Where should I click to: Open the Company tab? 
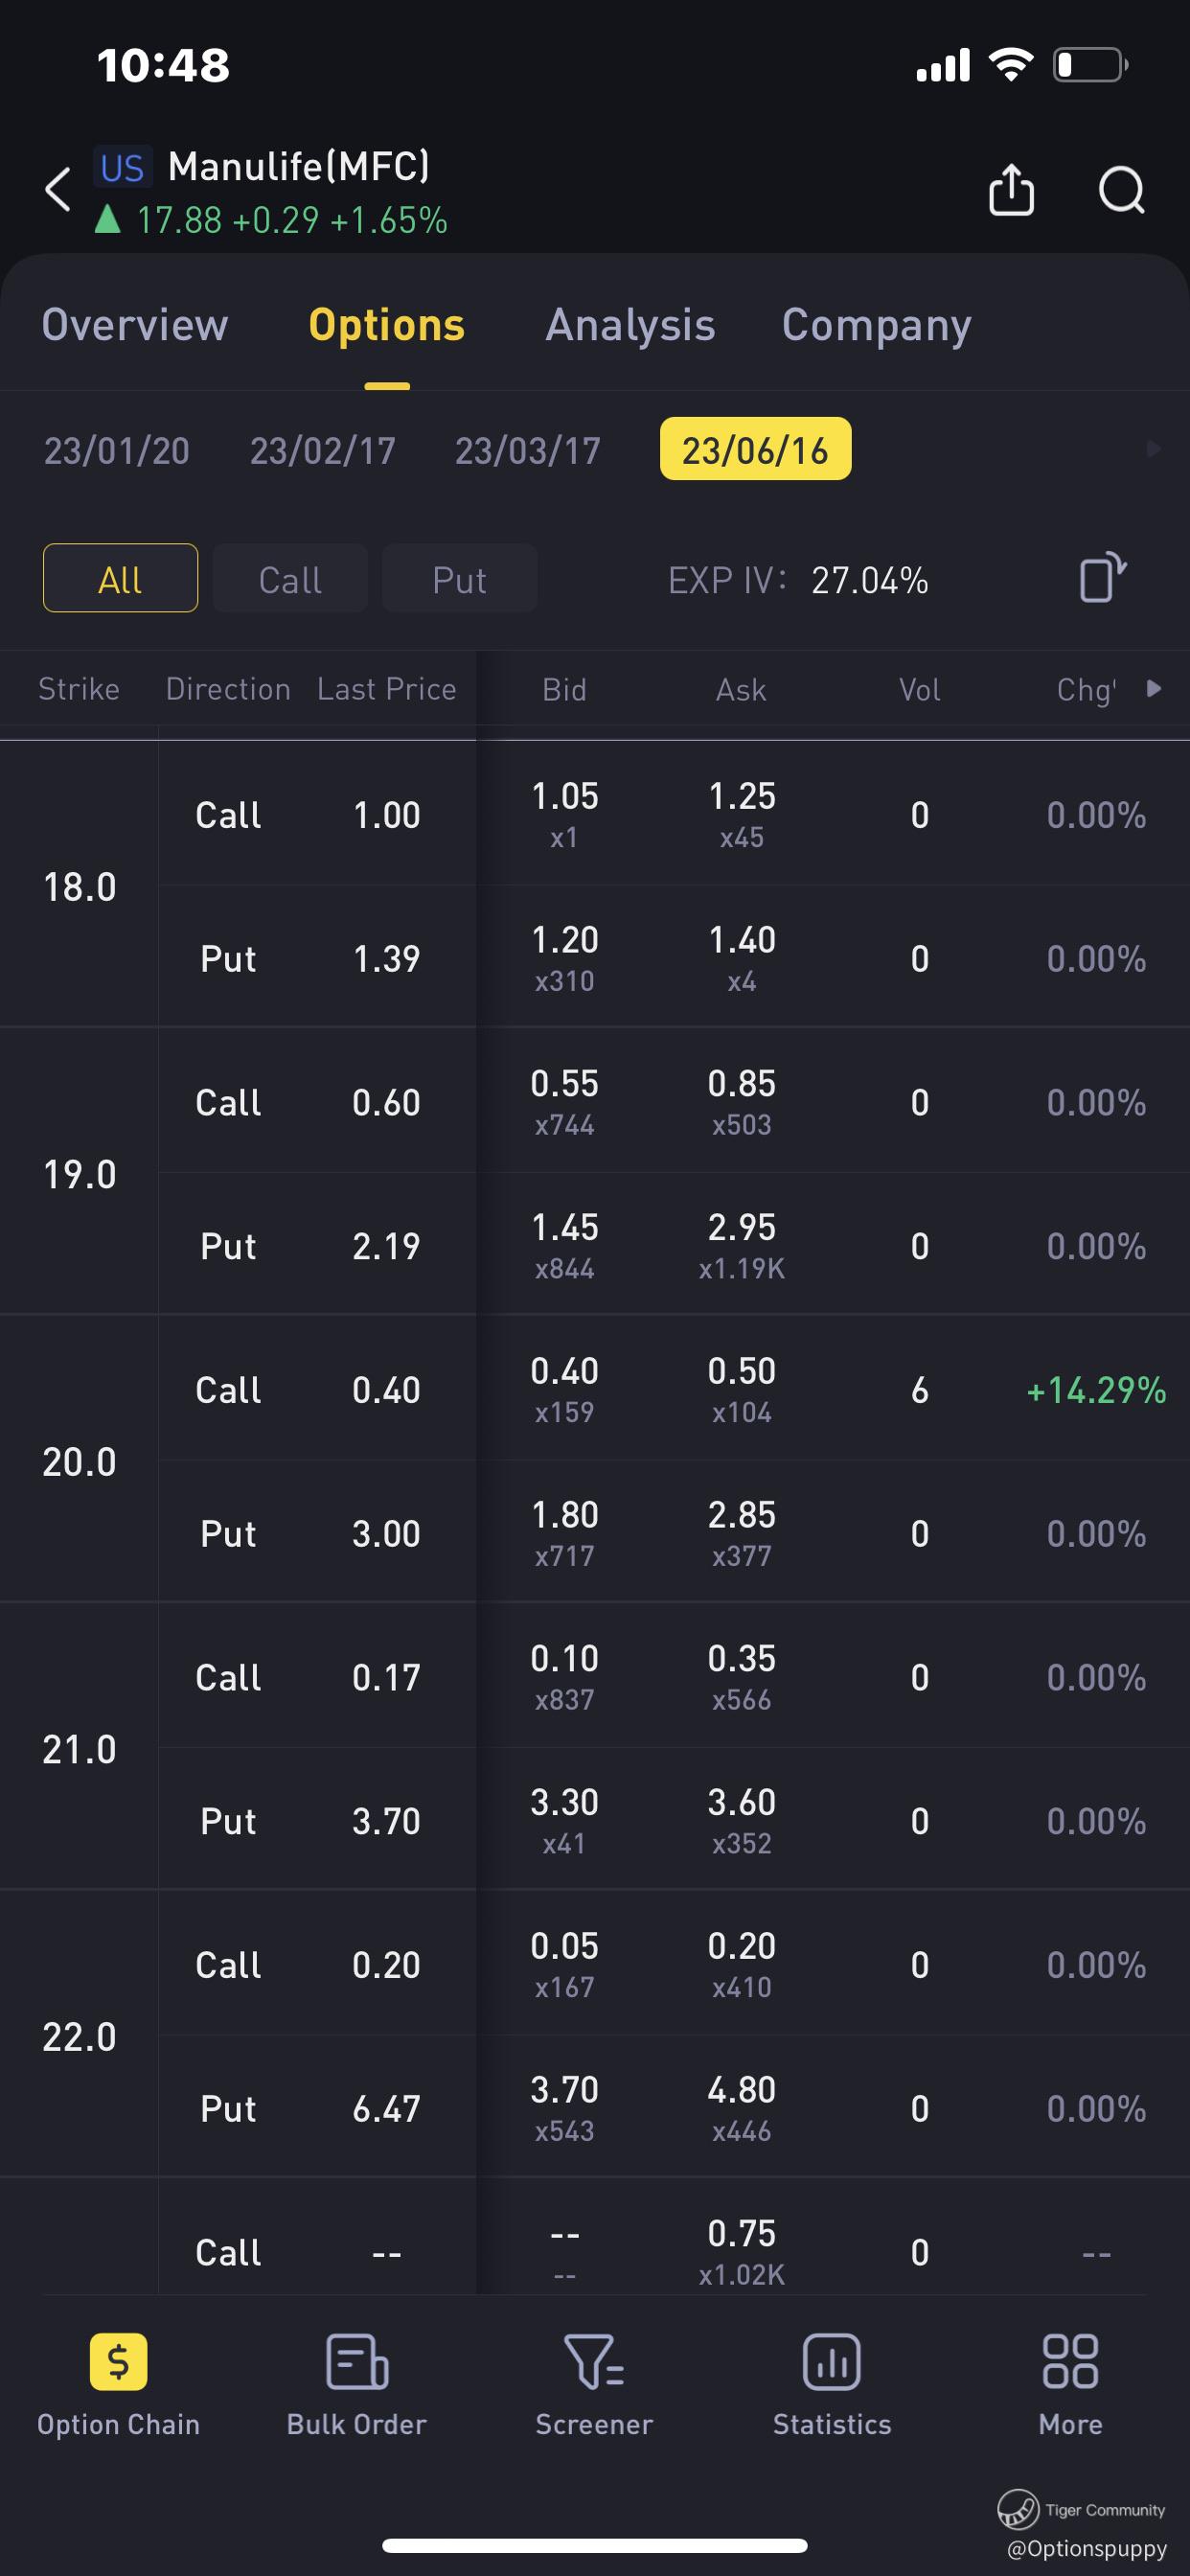[x=876, y=325]
